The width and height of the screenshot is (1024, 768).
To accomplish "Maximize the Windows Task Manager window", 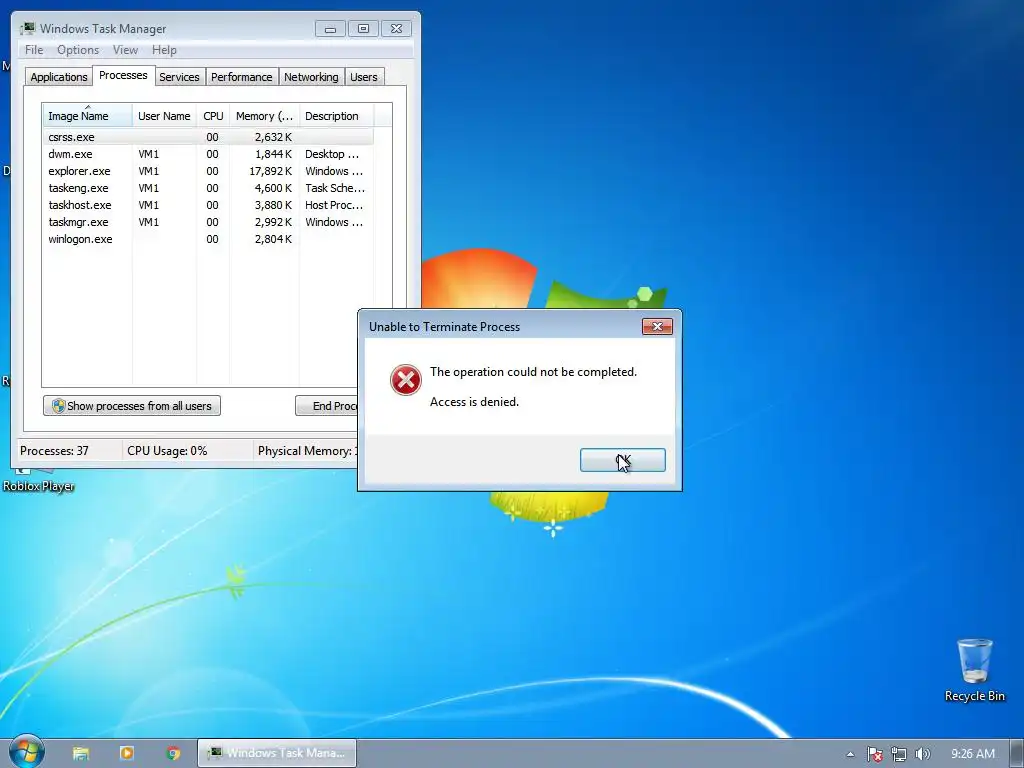I will point(363,29).
